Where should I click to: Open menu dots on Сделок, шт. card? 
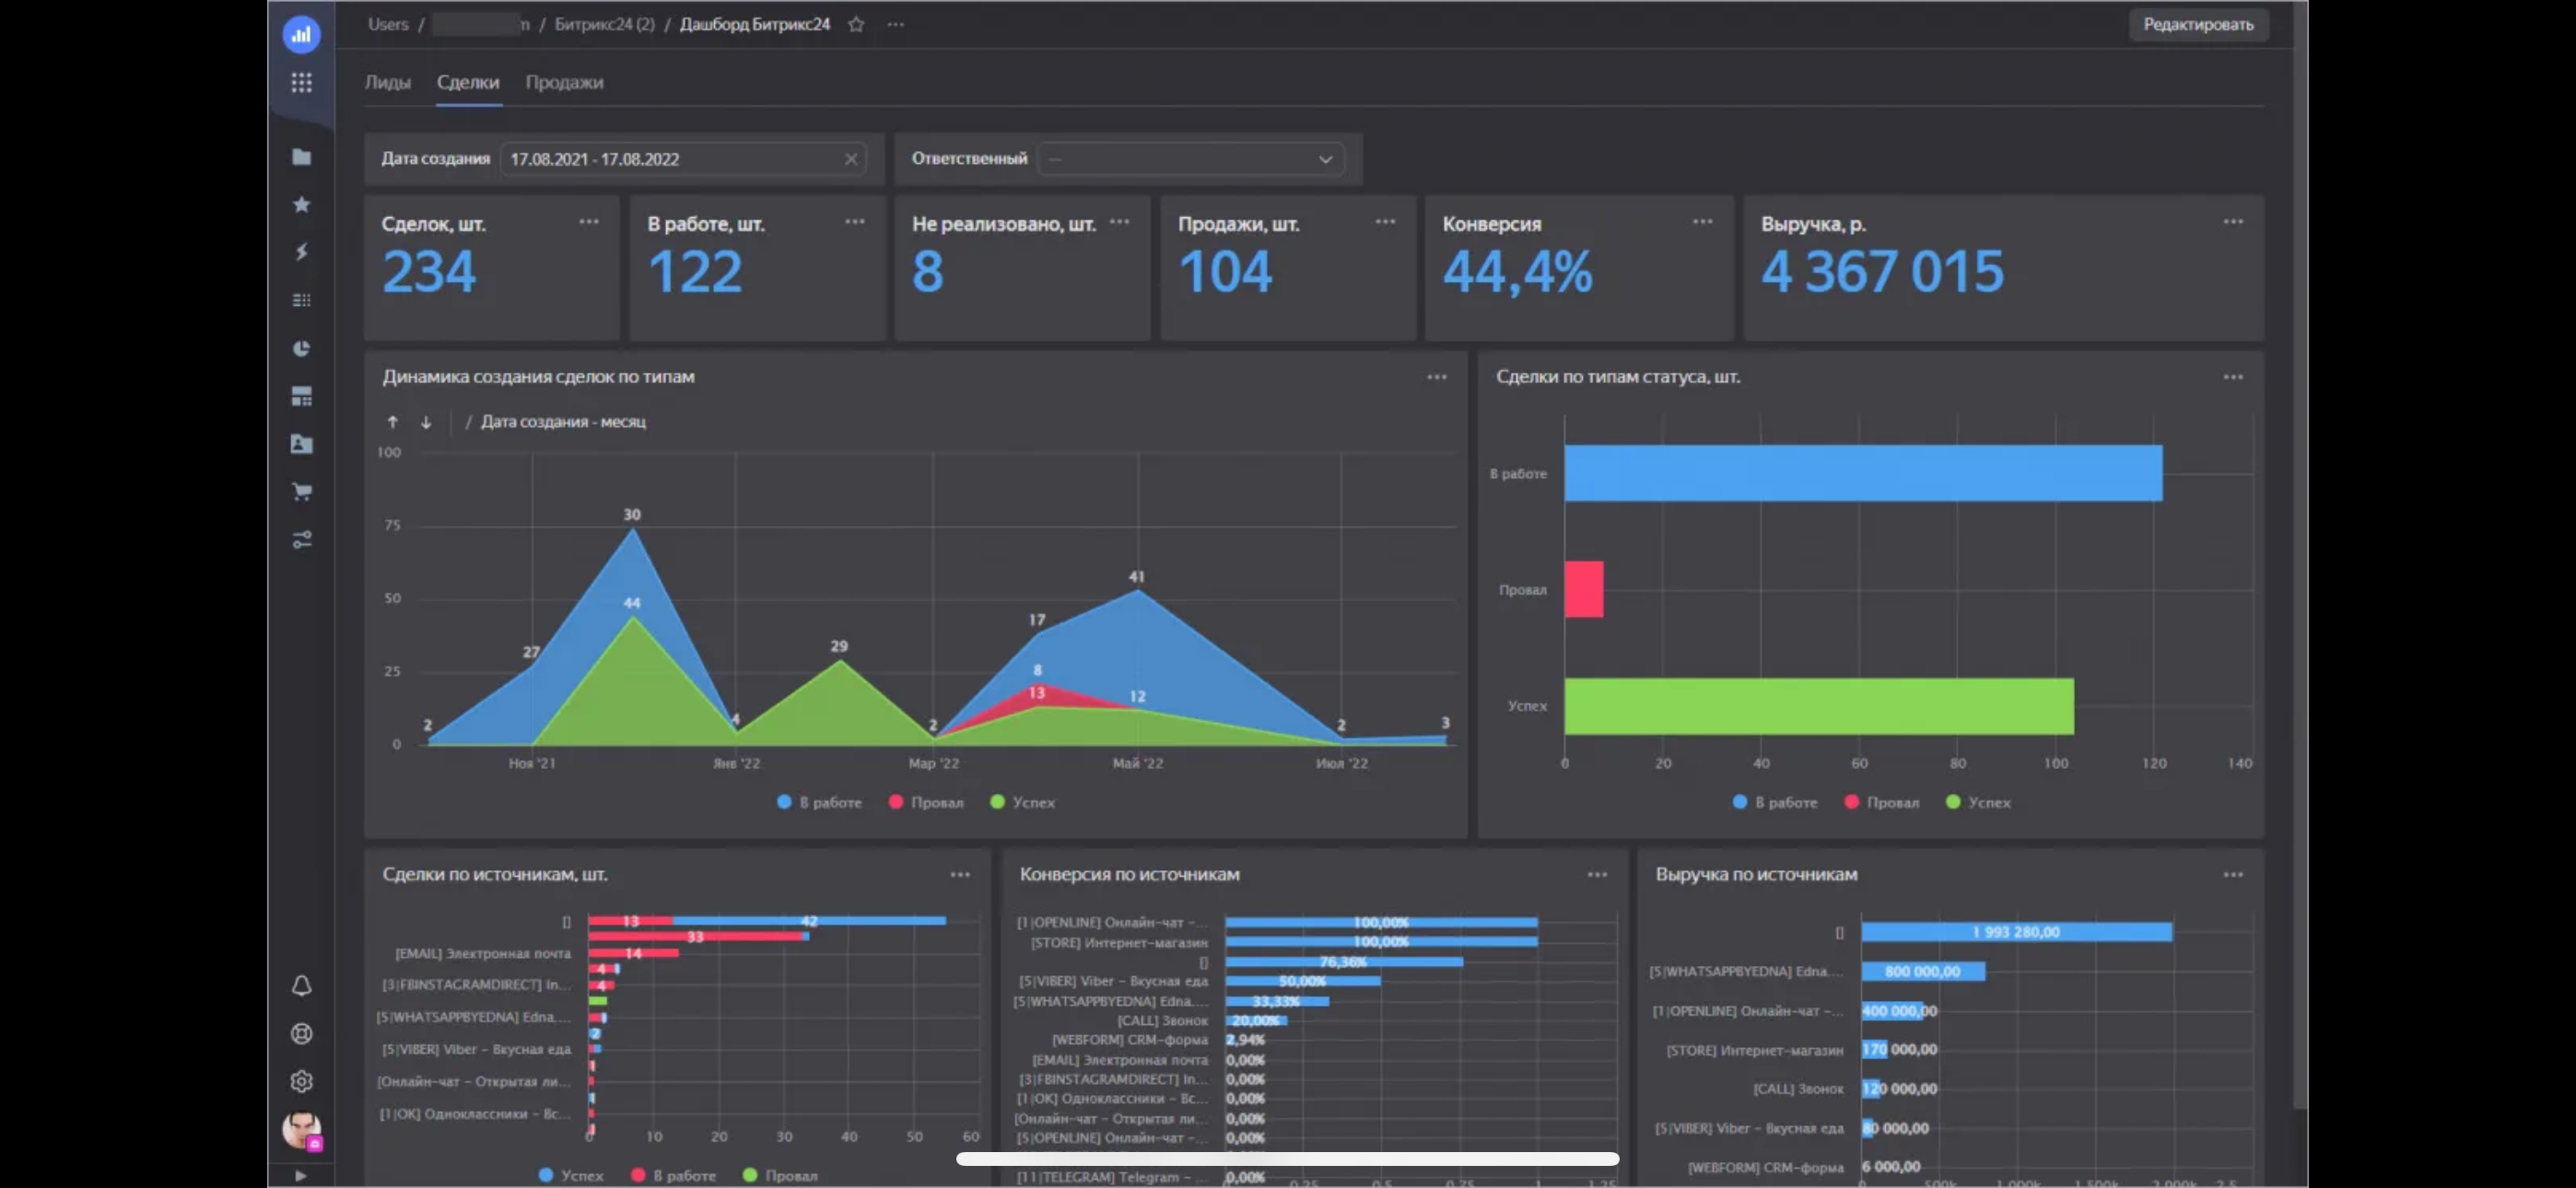click(x=589, y=222)
